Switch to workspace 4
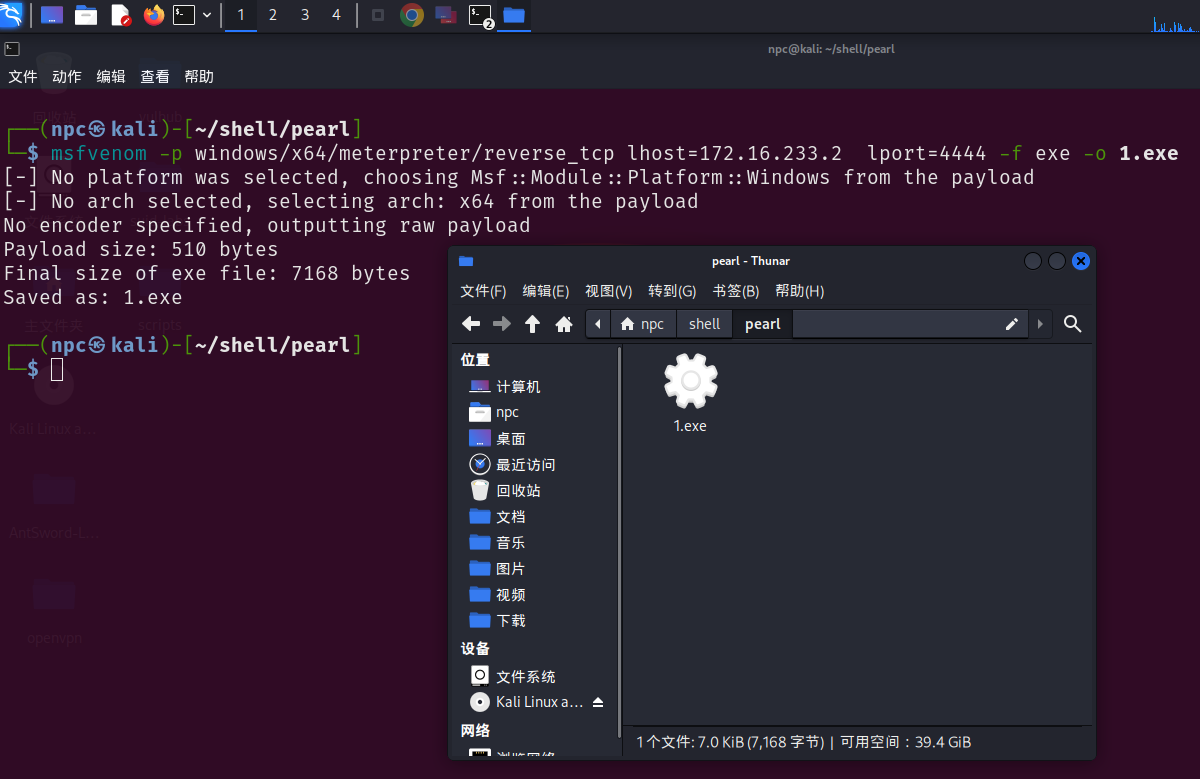Screen dimensions: 1200x779 click(x=336, y=15)
